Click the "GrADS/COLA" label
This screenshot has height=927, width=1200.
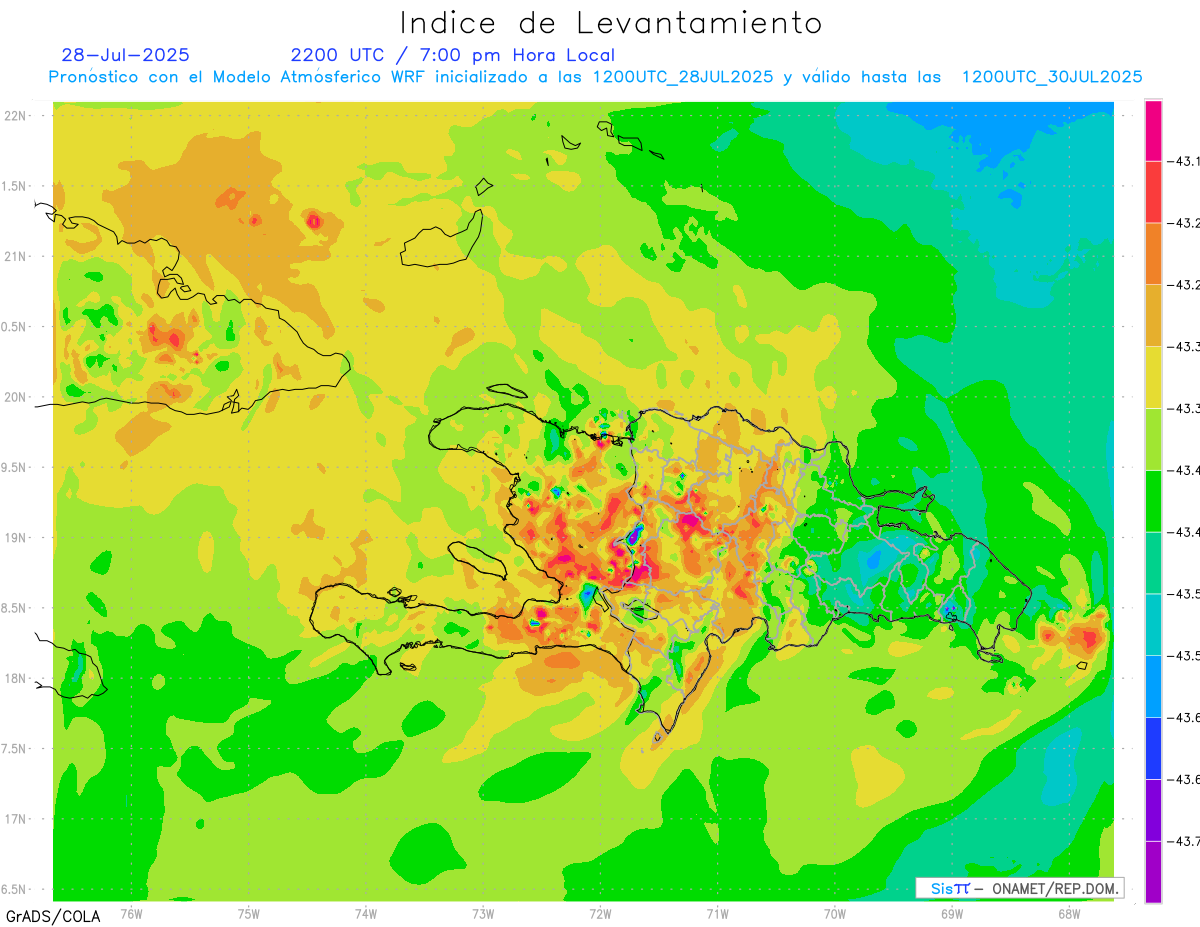coord(52,916)
